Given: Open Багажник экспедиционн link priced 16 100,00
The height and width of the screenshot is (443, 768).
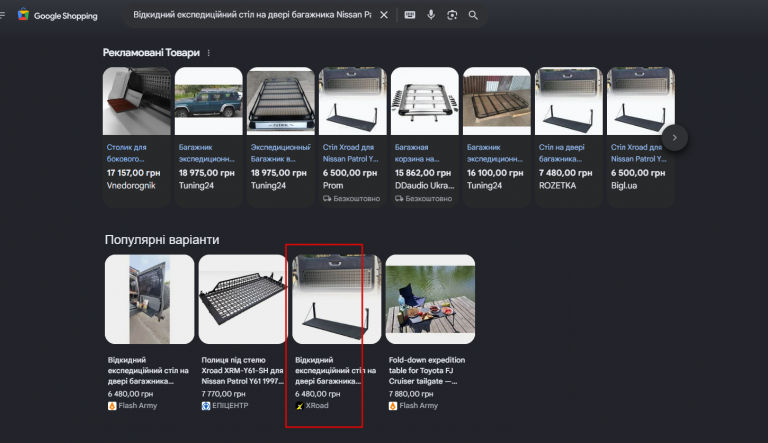Looking at the screenshot, I should [x=495, y=153].
